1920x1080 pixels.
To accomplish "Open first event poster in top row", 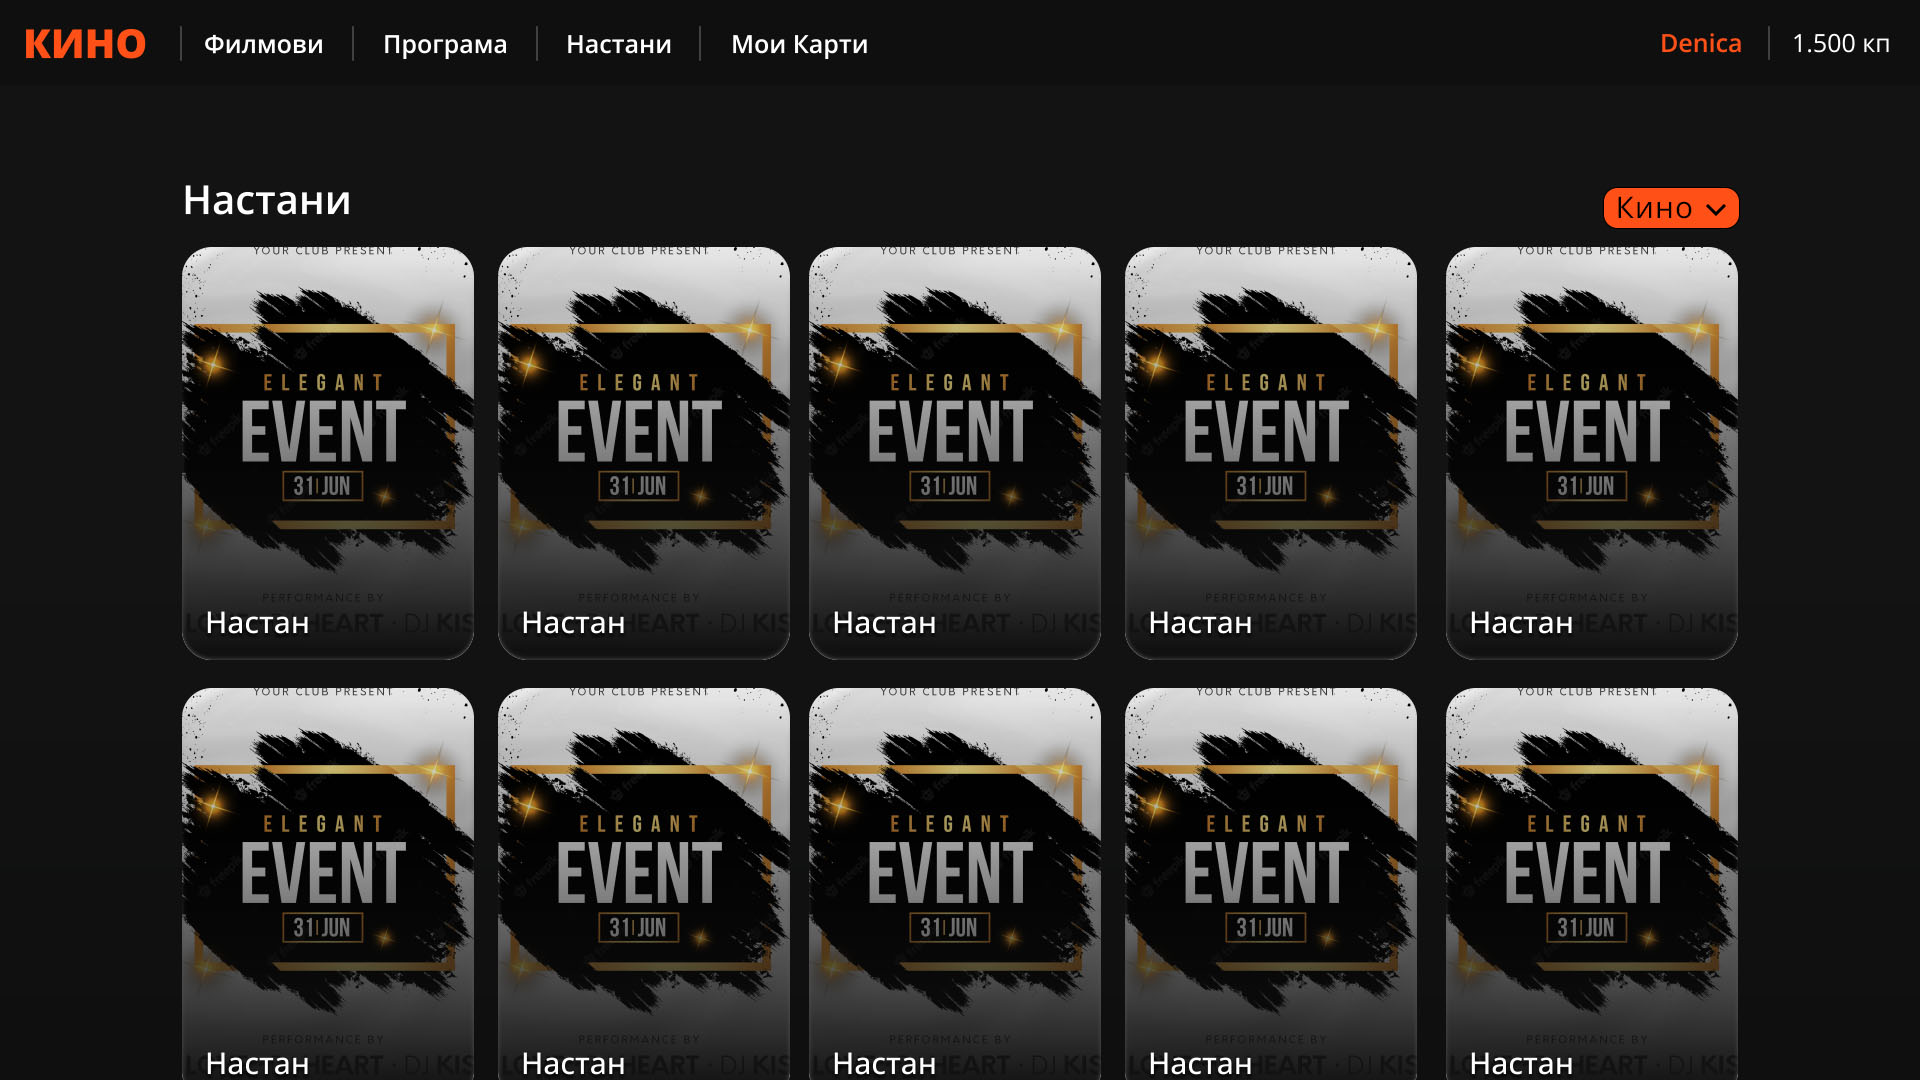I will [x=327, y=440].
